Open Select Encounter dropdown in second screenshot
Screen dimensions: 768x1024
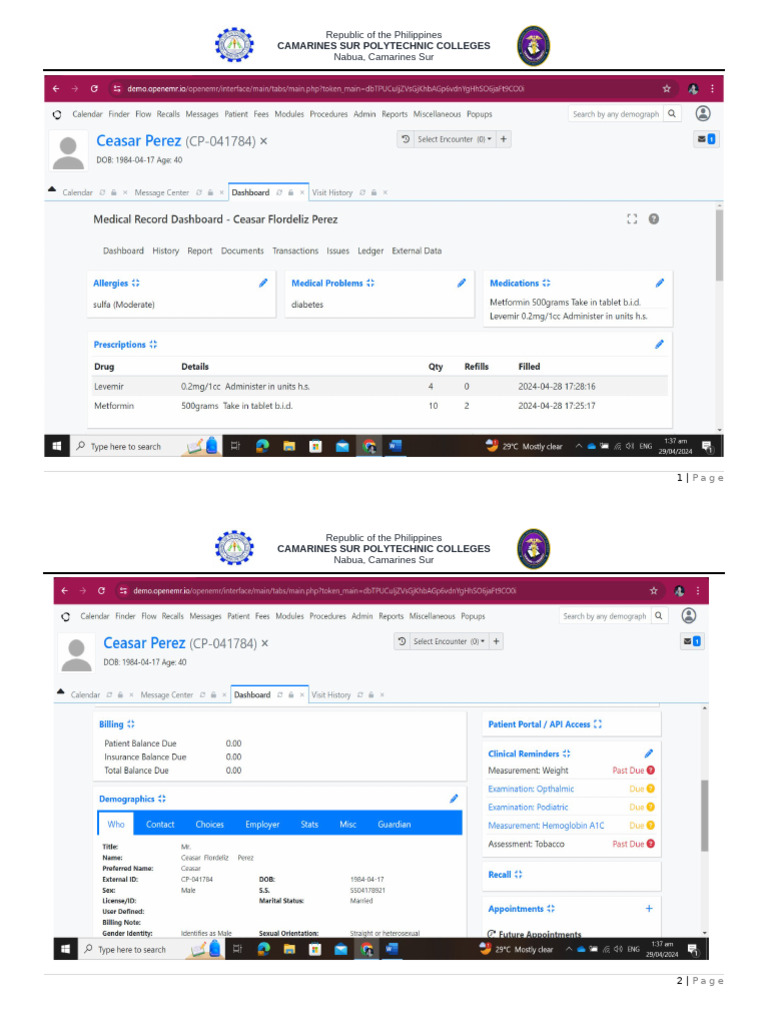point(449,641)
